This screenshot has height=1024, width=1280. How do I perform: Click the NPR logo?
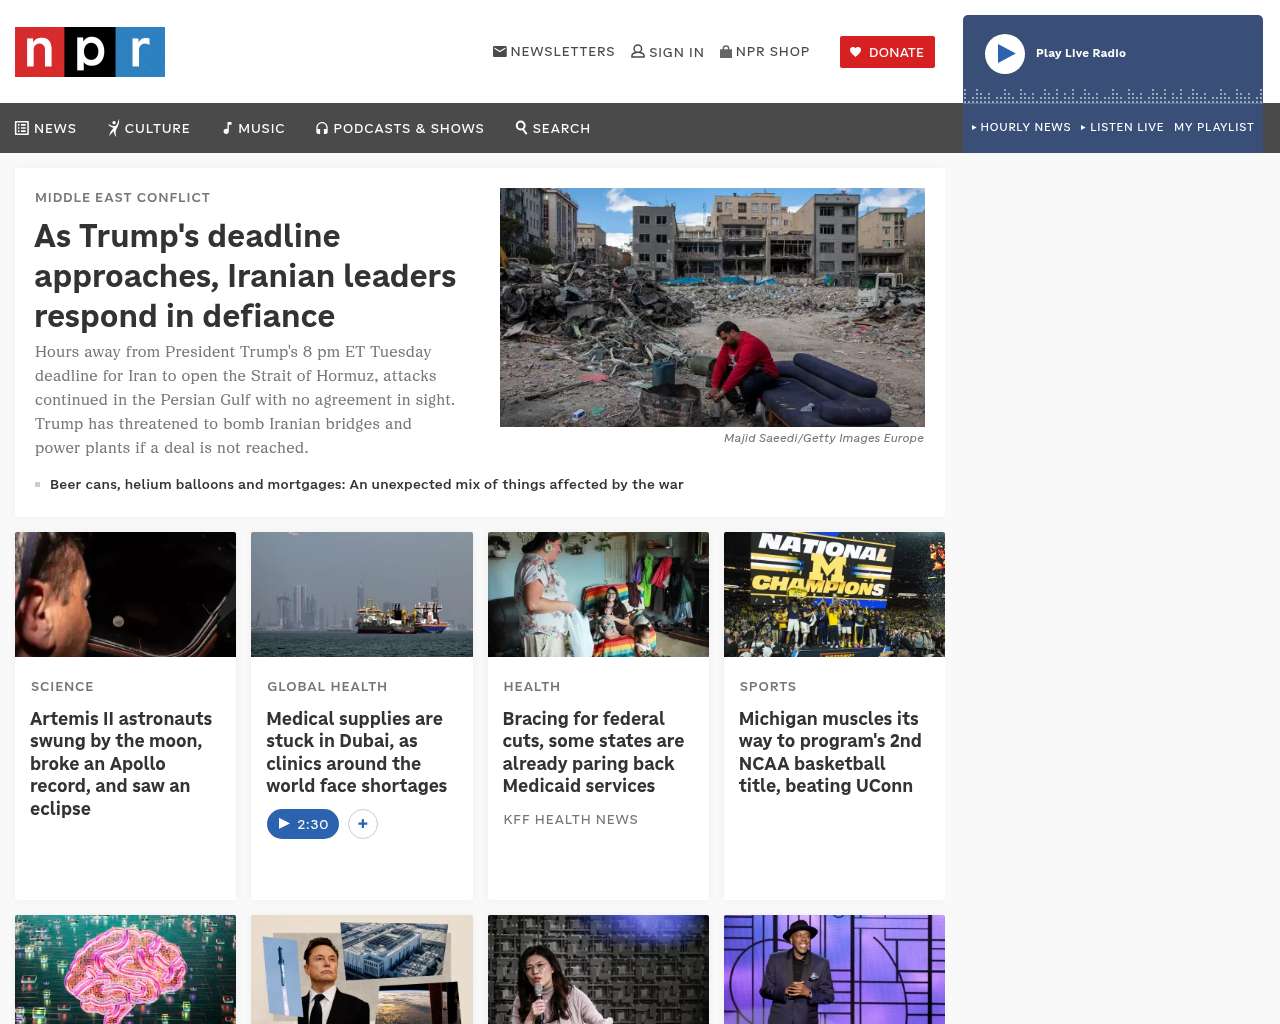(90, 52)
